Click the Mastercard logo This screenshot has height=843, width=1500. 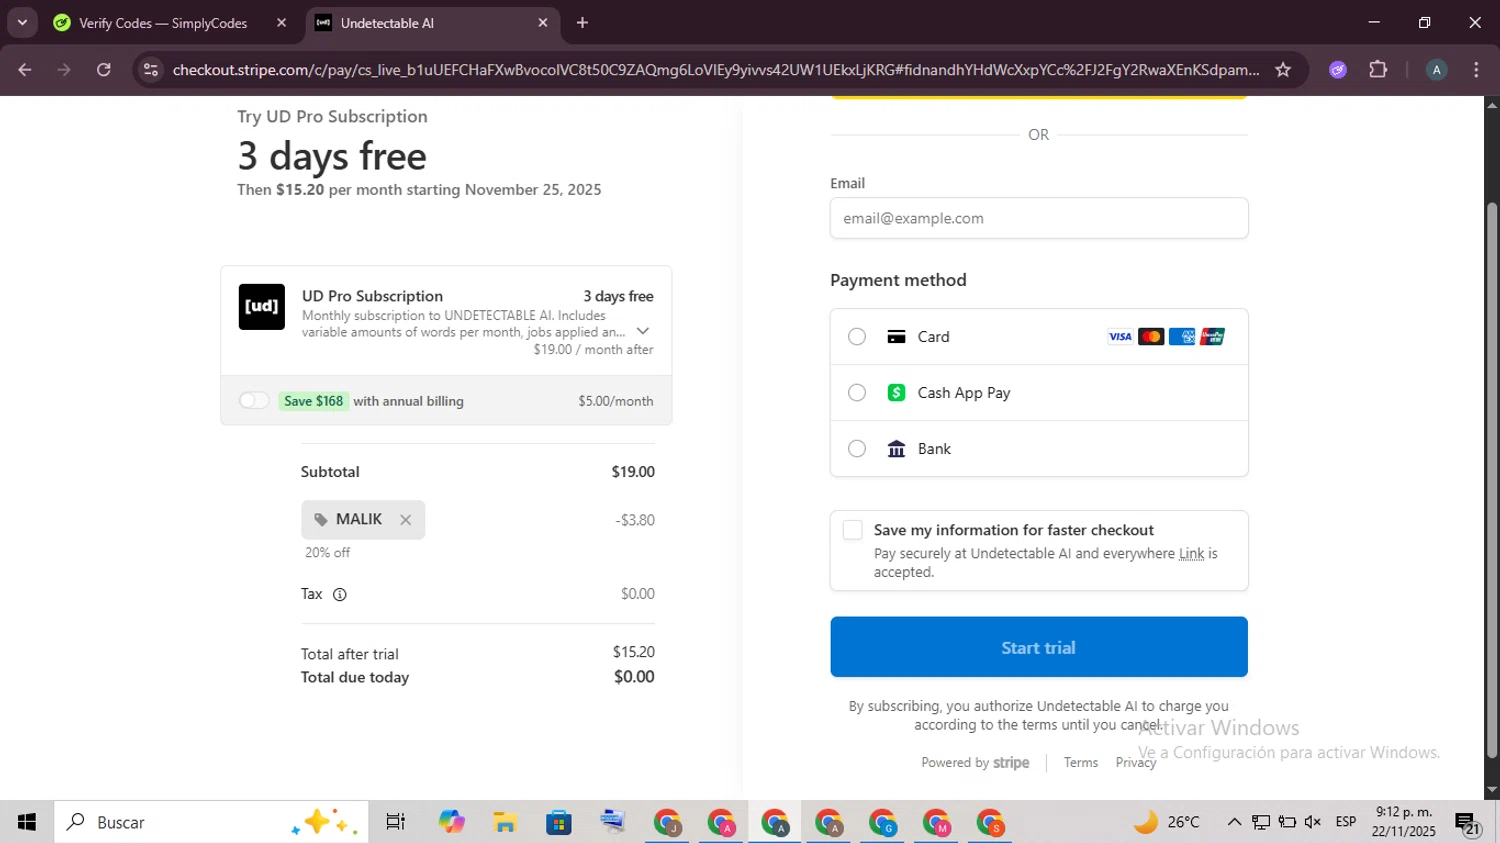coord(1151,337)
